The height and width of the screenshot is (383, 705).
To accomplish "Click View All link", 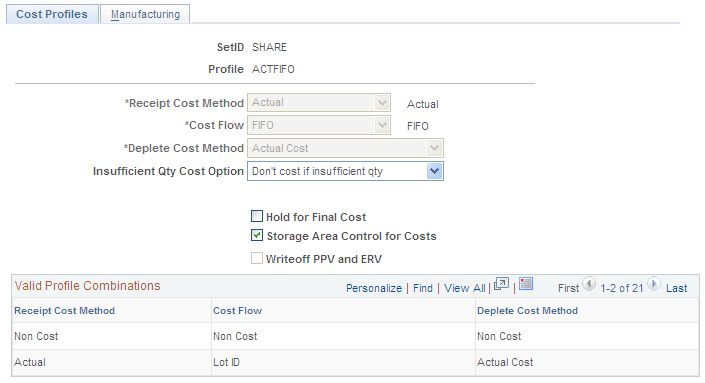I will pos(464,288).
